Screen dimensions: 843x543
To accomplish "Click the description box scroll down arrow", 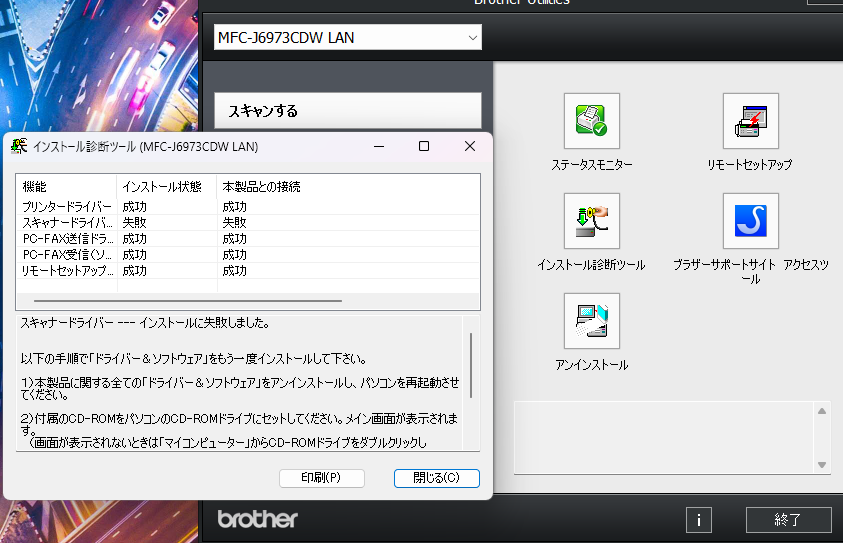I will tap(821, 465).
